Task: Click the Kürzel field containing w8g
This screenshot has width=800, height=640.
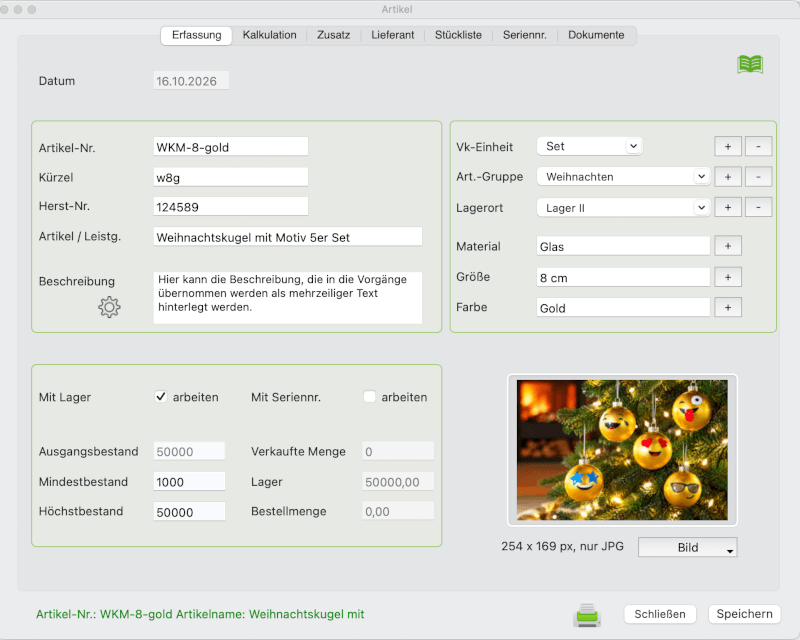Action: (231, 177)
